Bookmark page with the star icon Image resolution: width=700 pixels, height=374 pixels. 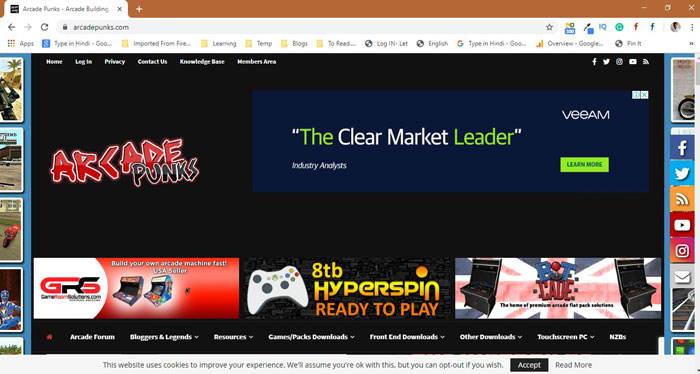pyautogui.click(x=549, y=27)
